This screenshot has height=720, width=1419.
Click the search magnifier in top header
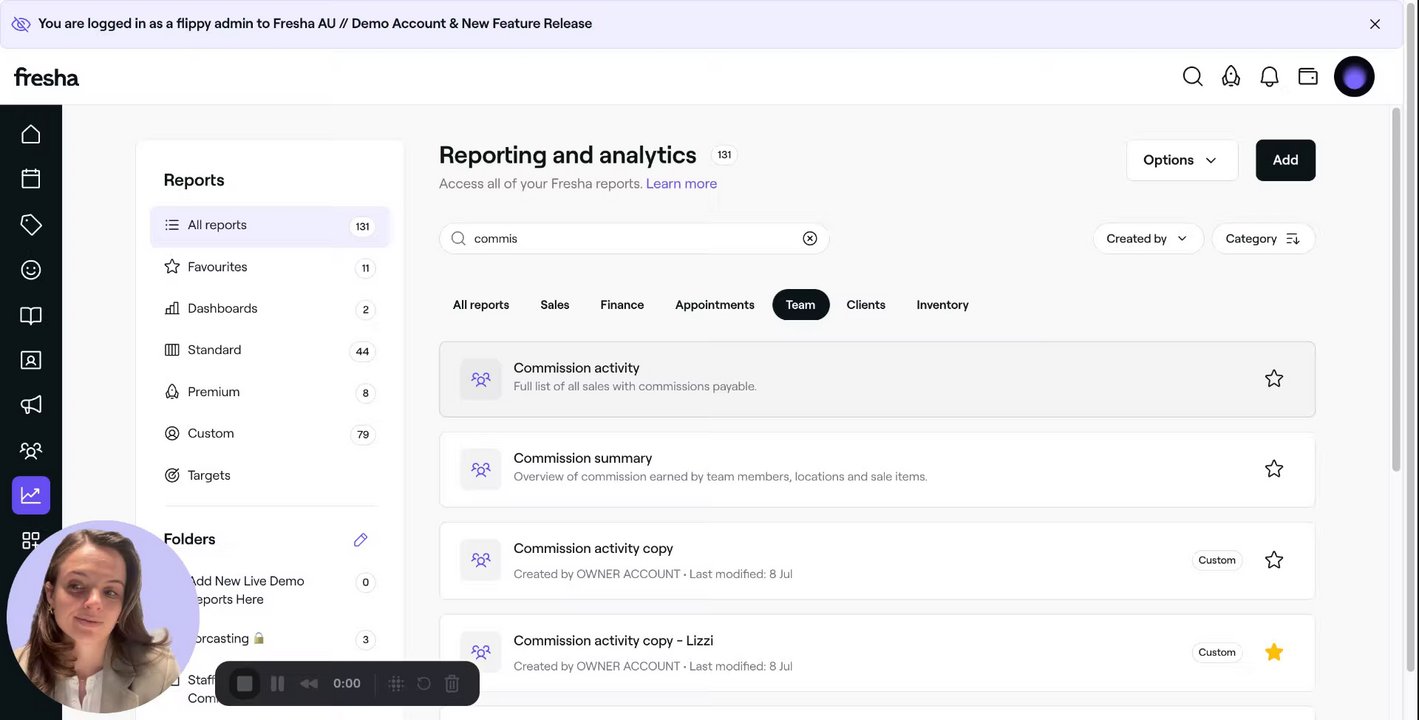tap(1193, 76)
